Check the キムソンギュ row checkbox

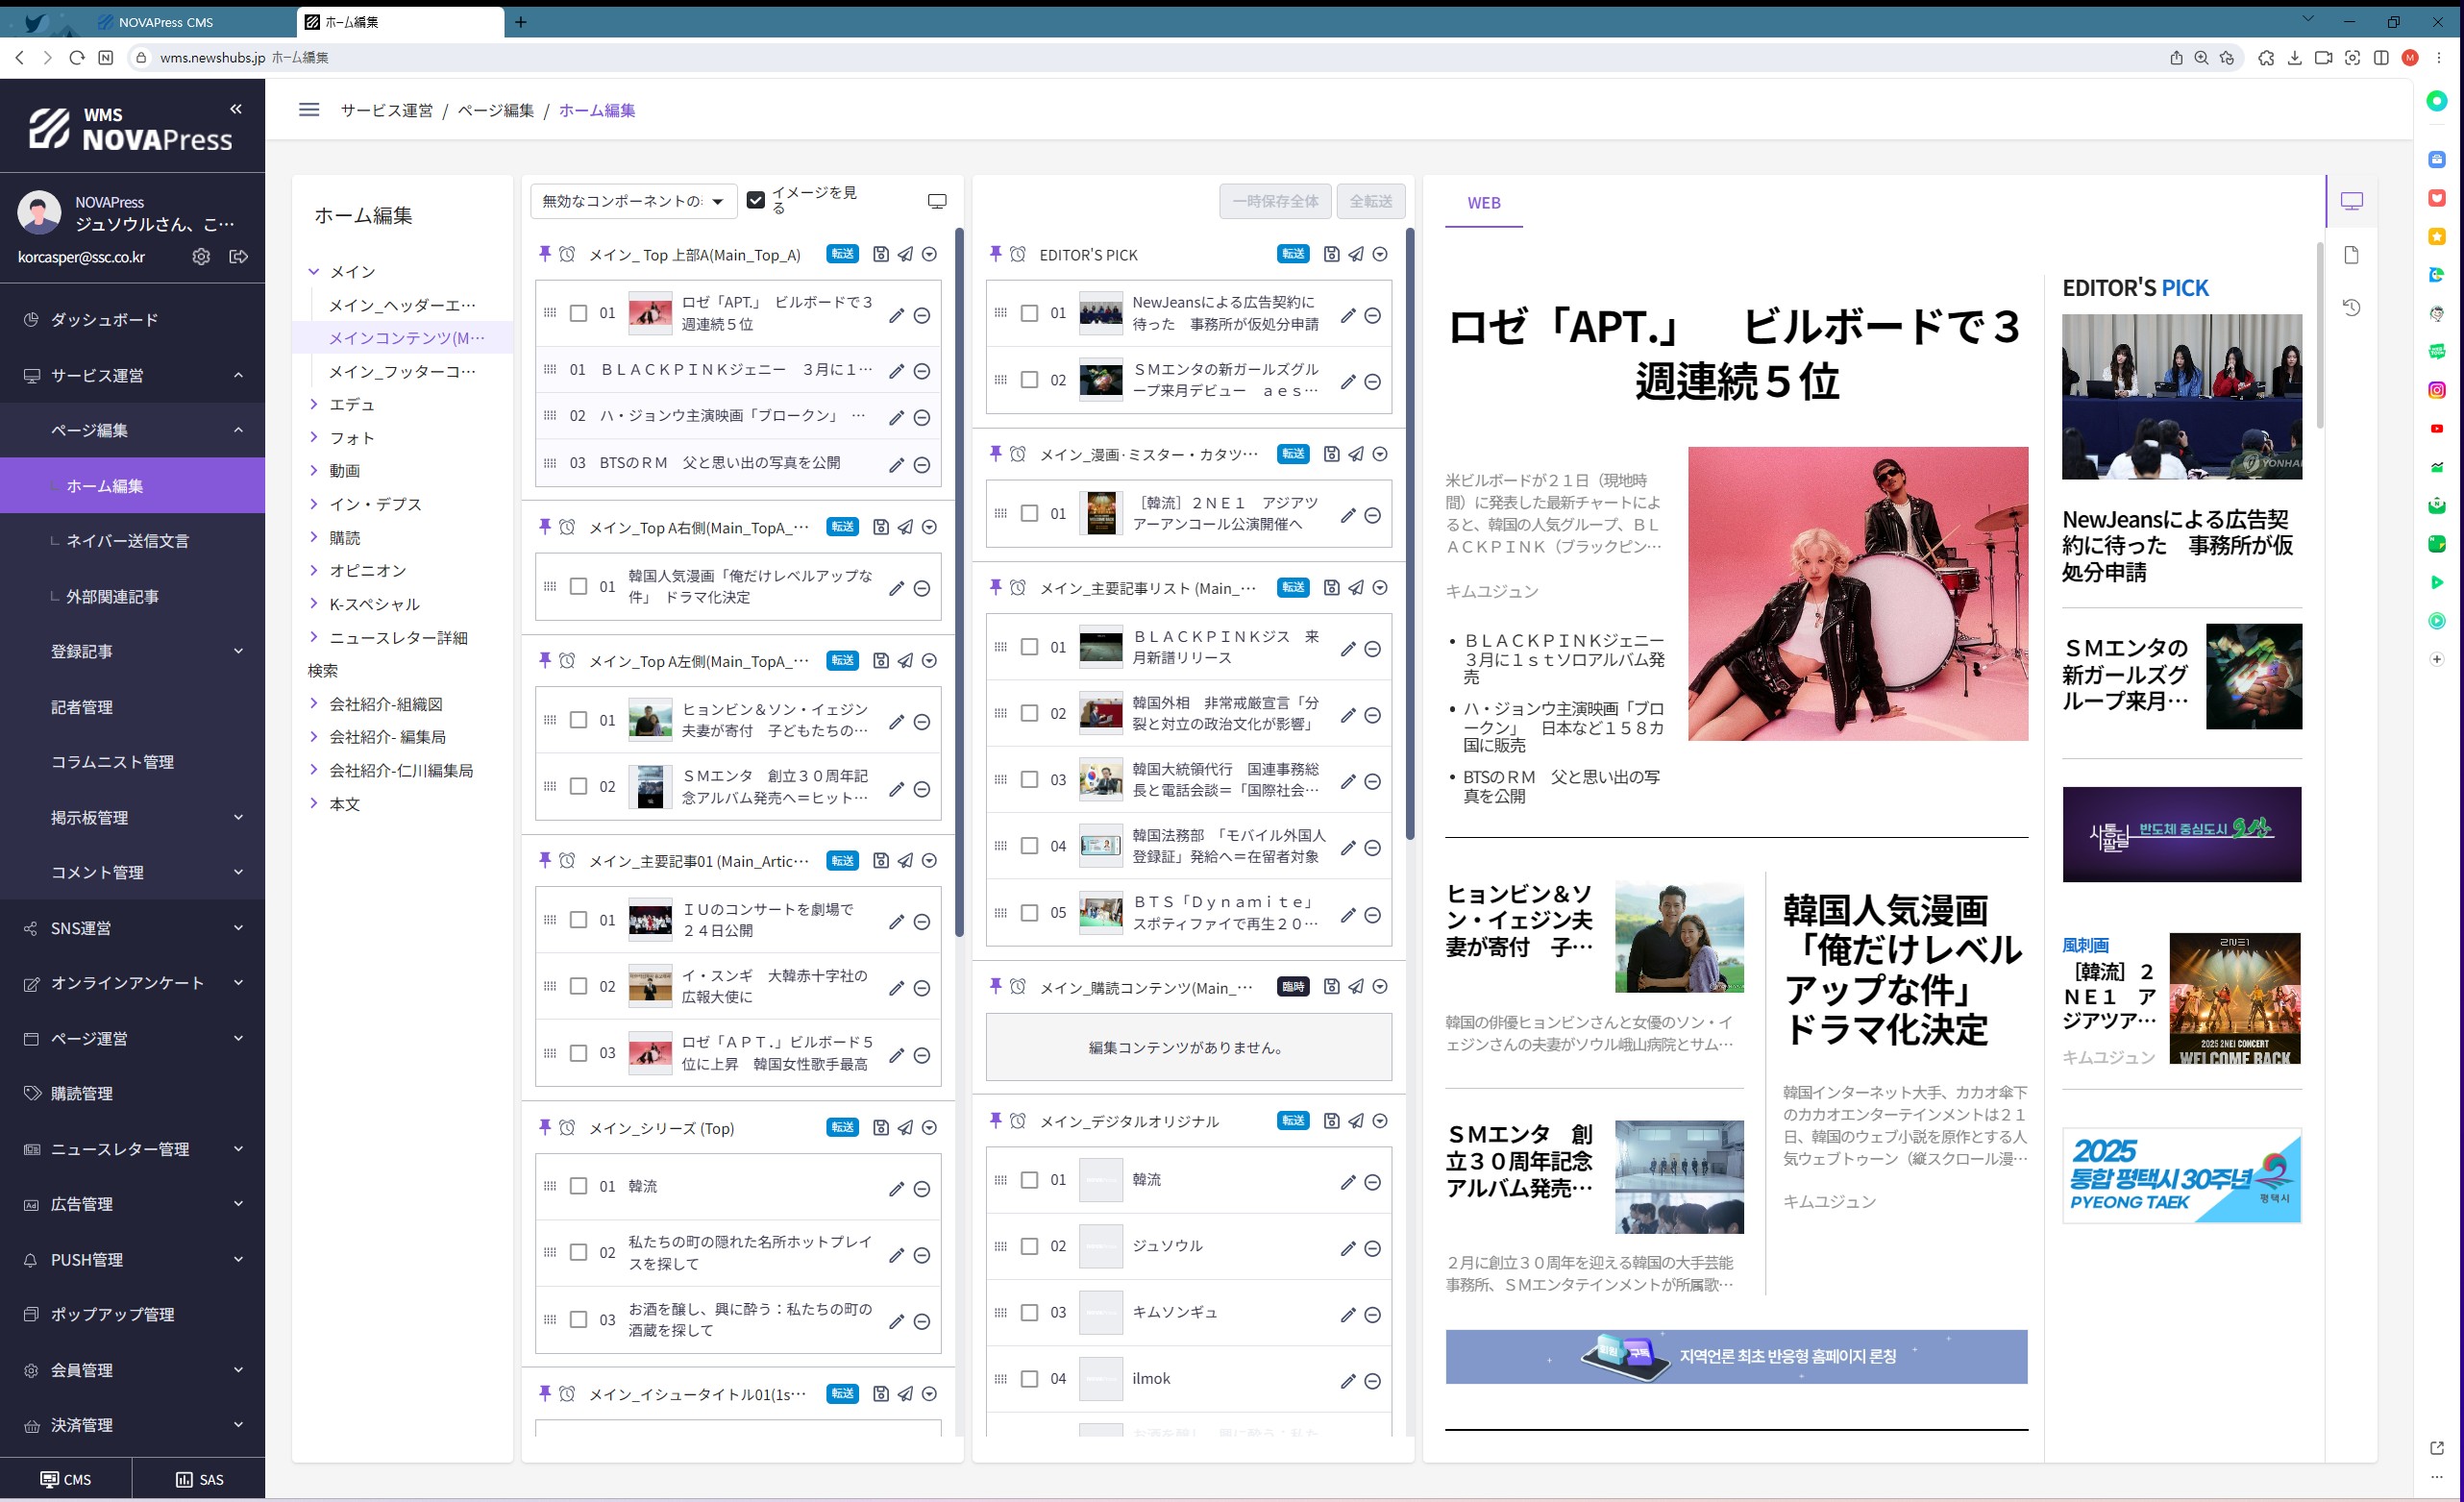[1029, 1313]
